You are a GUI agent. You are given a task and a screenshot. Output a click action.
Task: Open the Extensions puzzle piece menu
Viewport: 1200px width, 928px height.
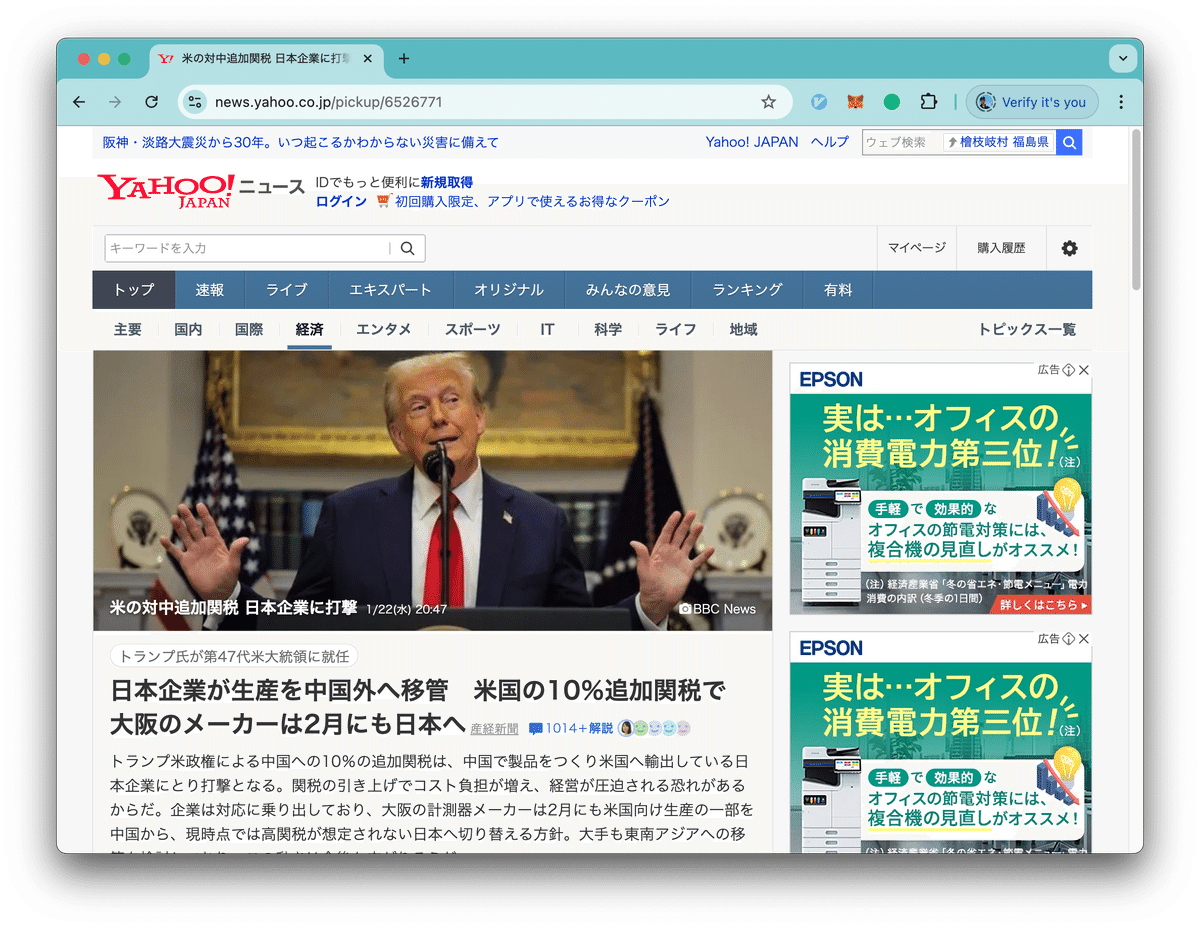(929, 102)
